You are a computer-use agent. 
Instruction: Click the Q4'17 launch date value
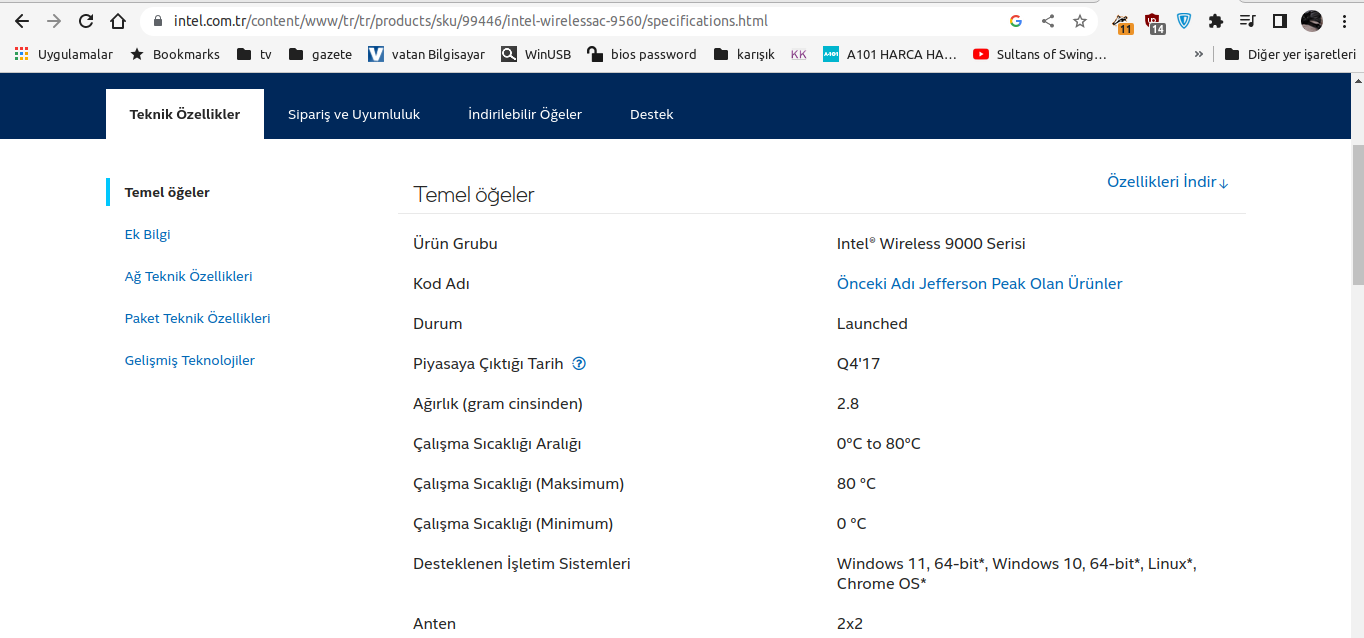[x=858, y=364]
